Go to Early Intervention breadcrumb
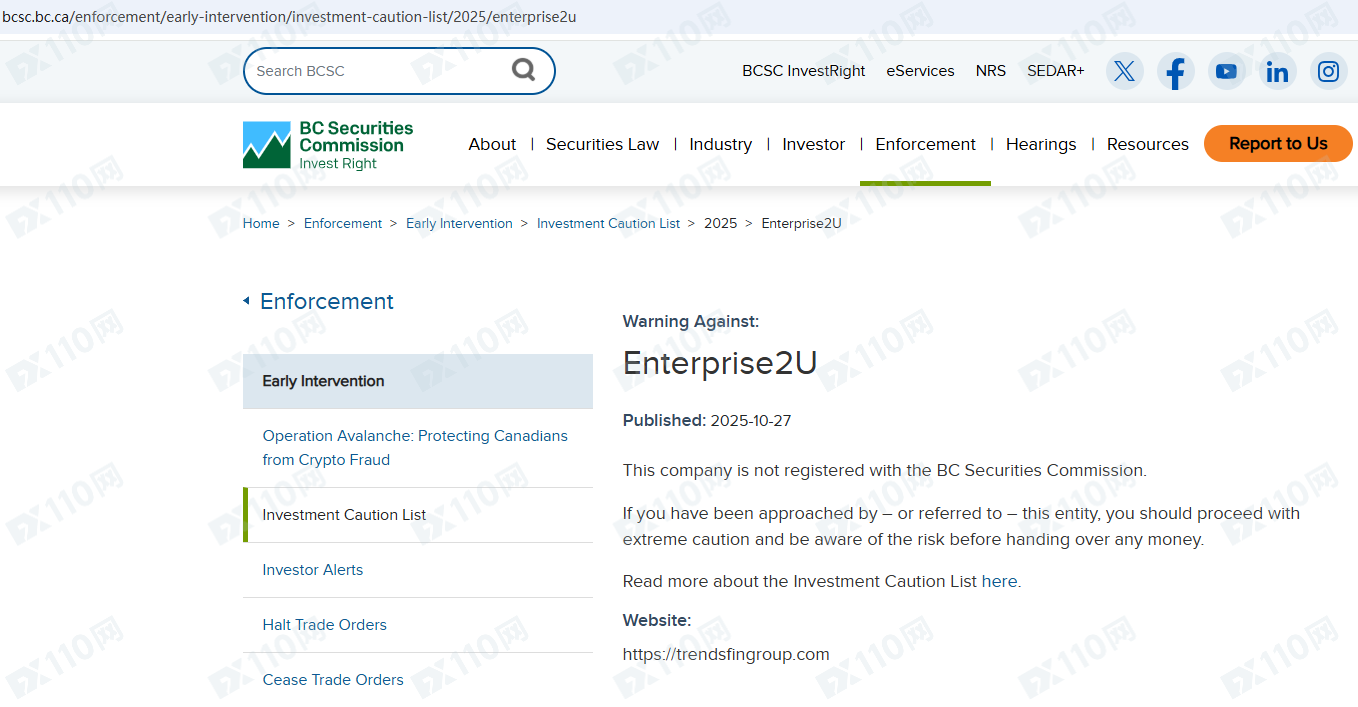The image size is (1358, 707). pyautogui.click(x=459, y=223)
